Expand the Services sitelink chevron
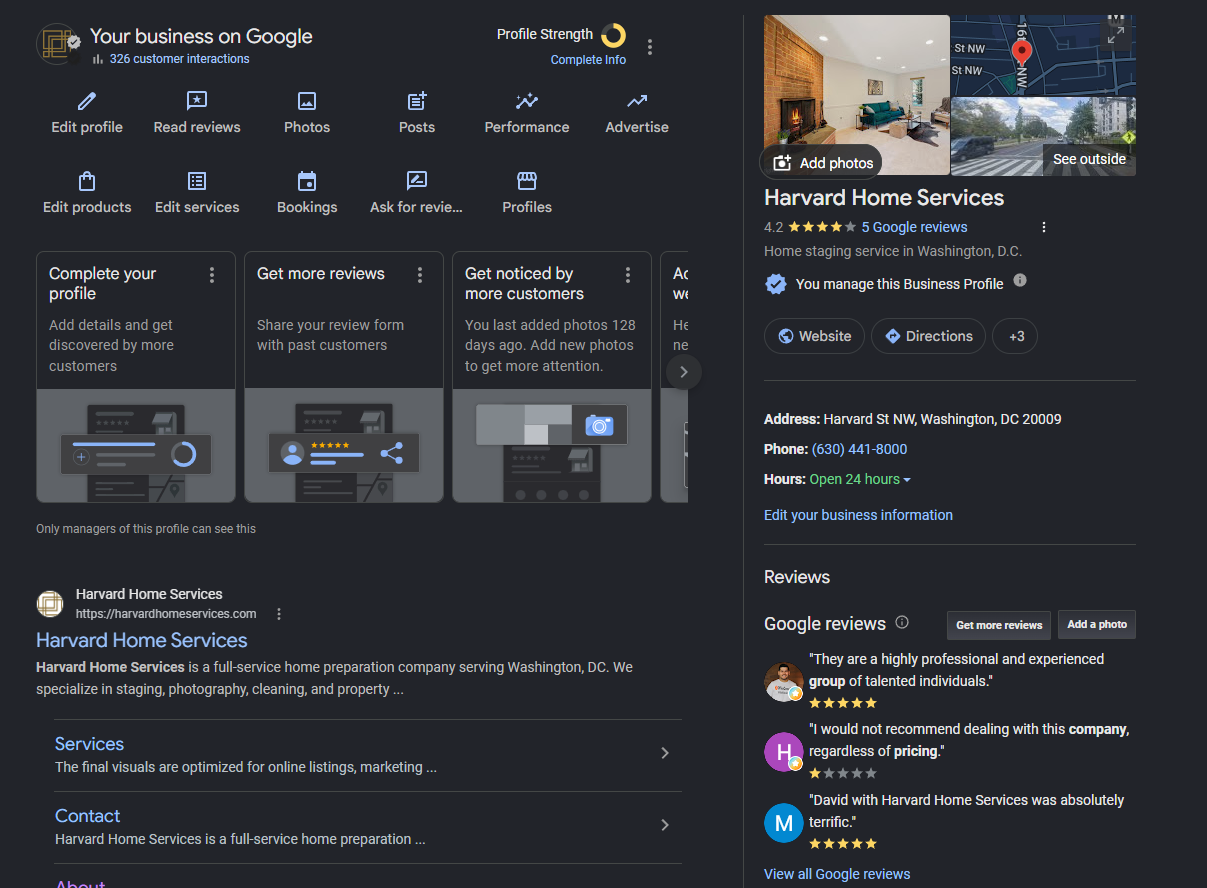 [665, 753]
